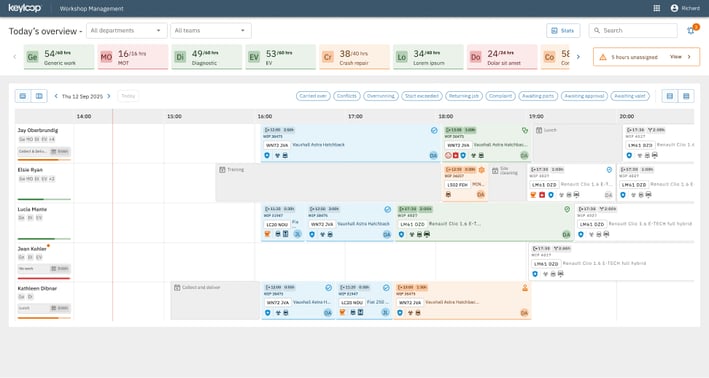
Task: Click the Search input field
Action: [633, 30]
